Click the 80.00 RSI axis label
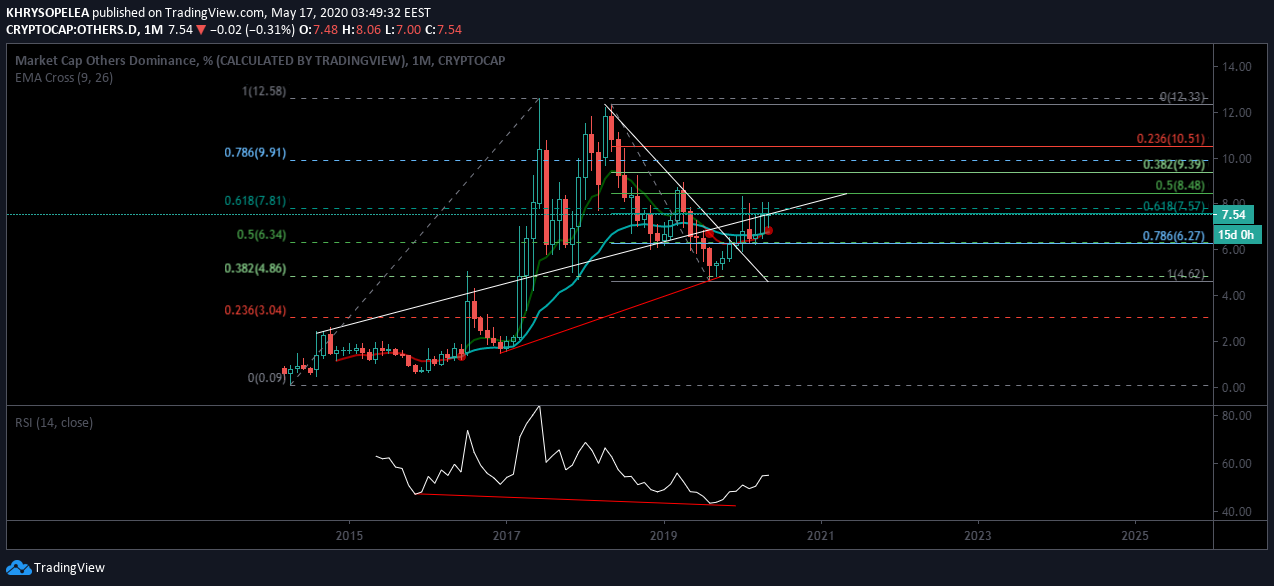 click(1238, 416)
